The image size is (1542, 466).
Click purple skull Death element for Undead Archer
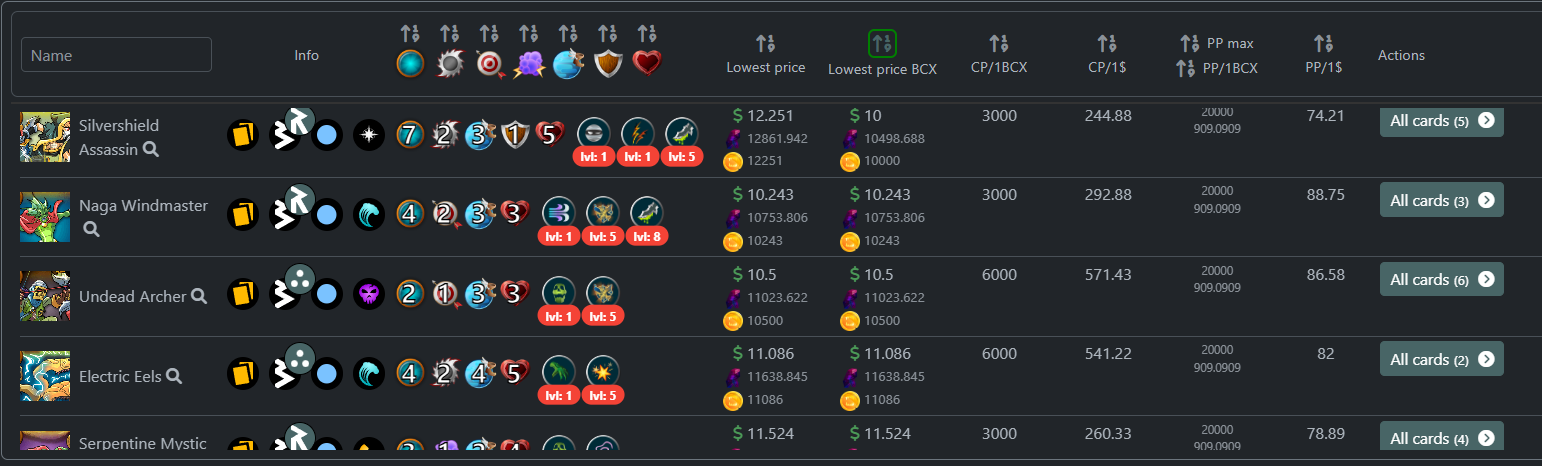[369, 294]
